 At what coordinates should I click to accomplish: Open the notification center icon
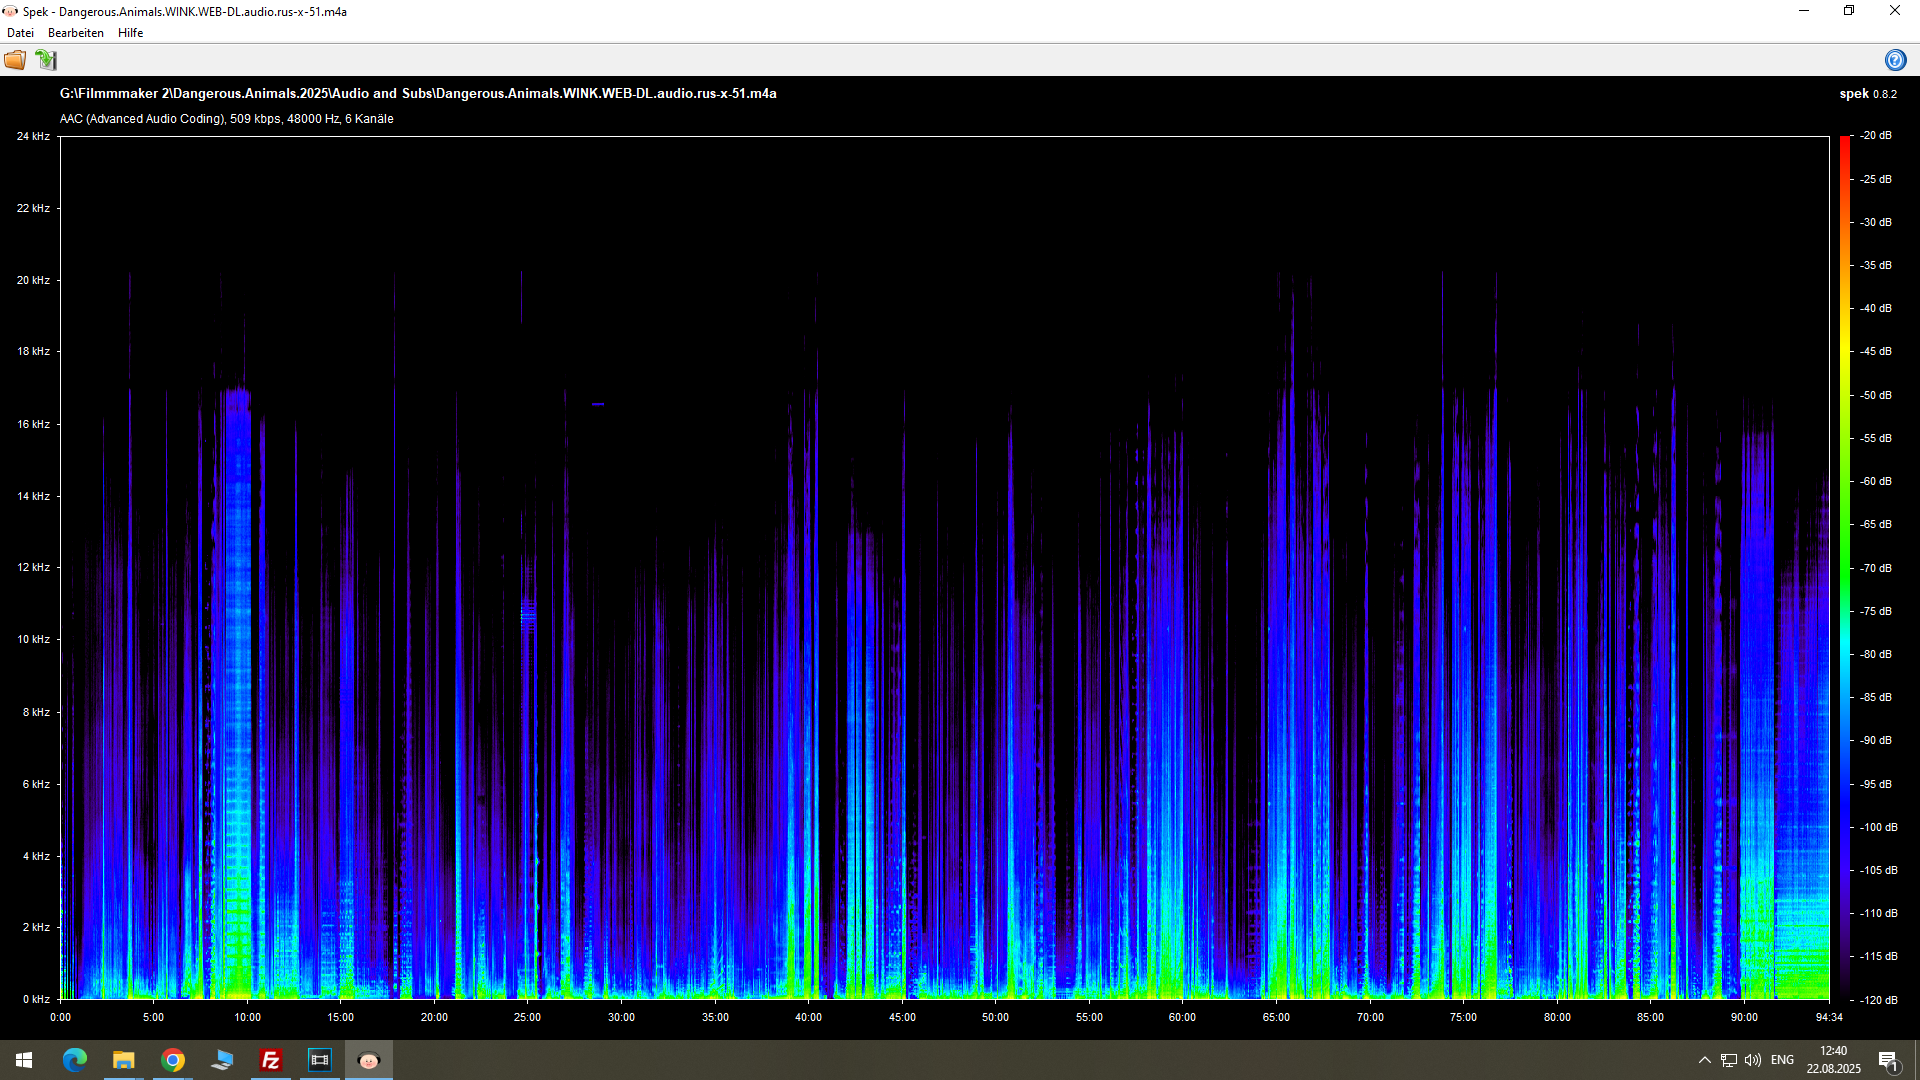tap(1888, 1060)
